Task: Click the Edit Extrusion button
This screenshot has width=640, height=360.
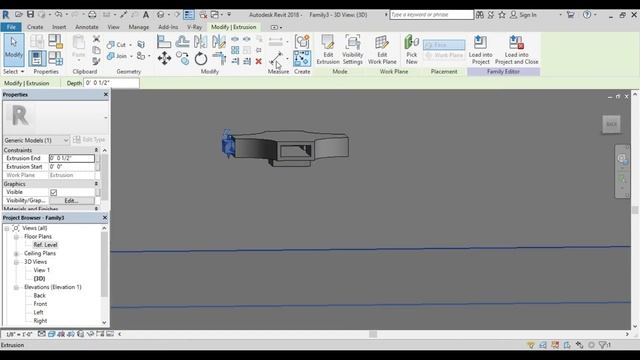Action: [x=328, y=50]
